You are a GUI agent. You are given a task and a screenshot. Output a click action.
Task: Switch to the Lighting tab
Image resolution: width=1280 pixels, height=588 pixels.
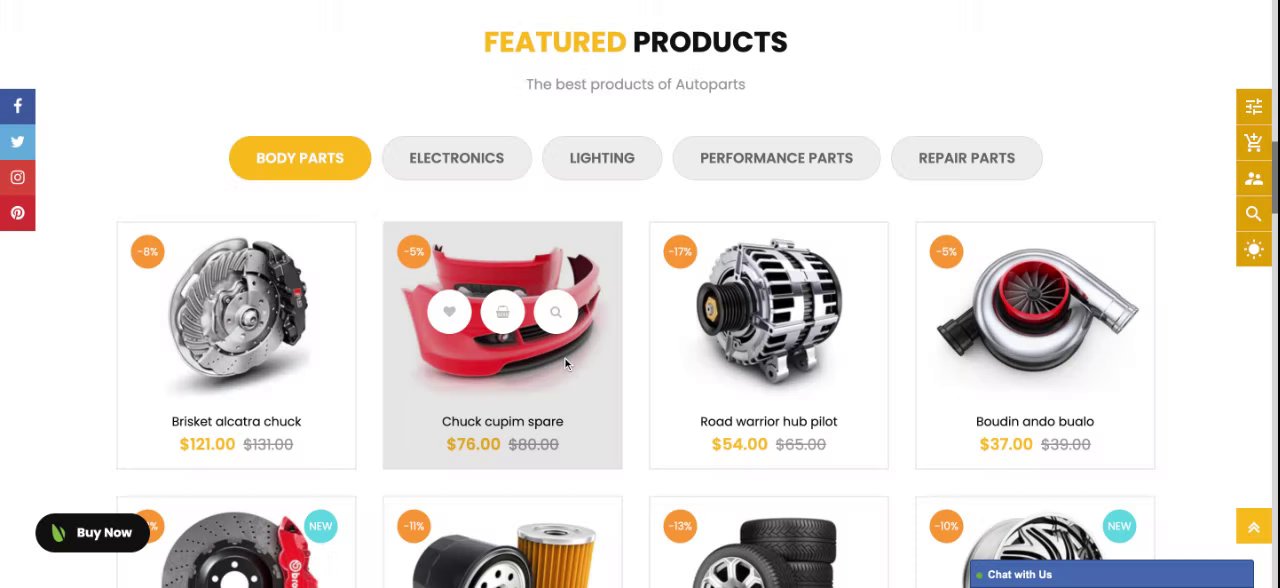pos(602,158)
